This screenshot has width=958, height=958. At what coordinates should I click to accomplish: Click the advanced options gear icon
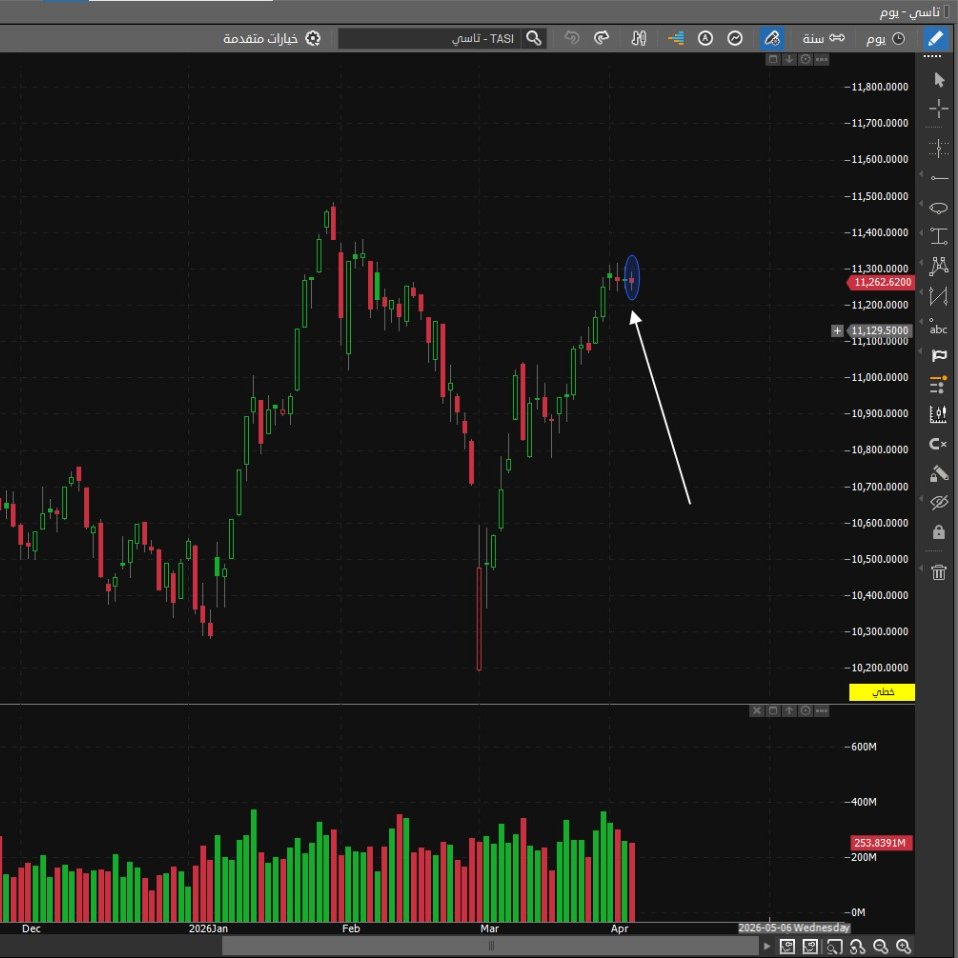click(313, 38)
